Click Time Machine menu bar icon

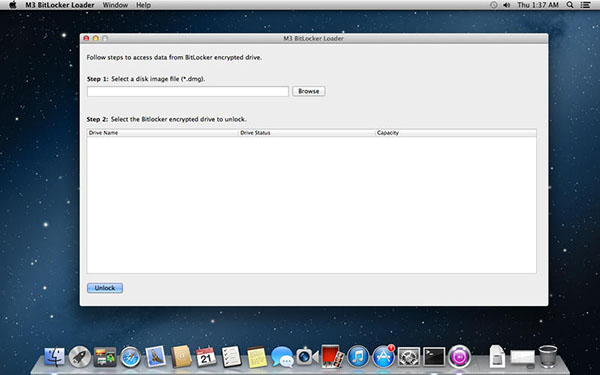[x=494, y=5]
